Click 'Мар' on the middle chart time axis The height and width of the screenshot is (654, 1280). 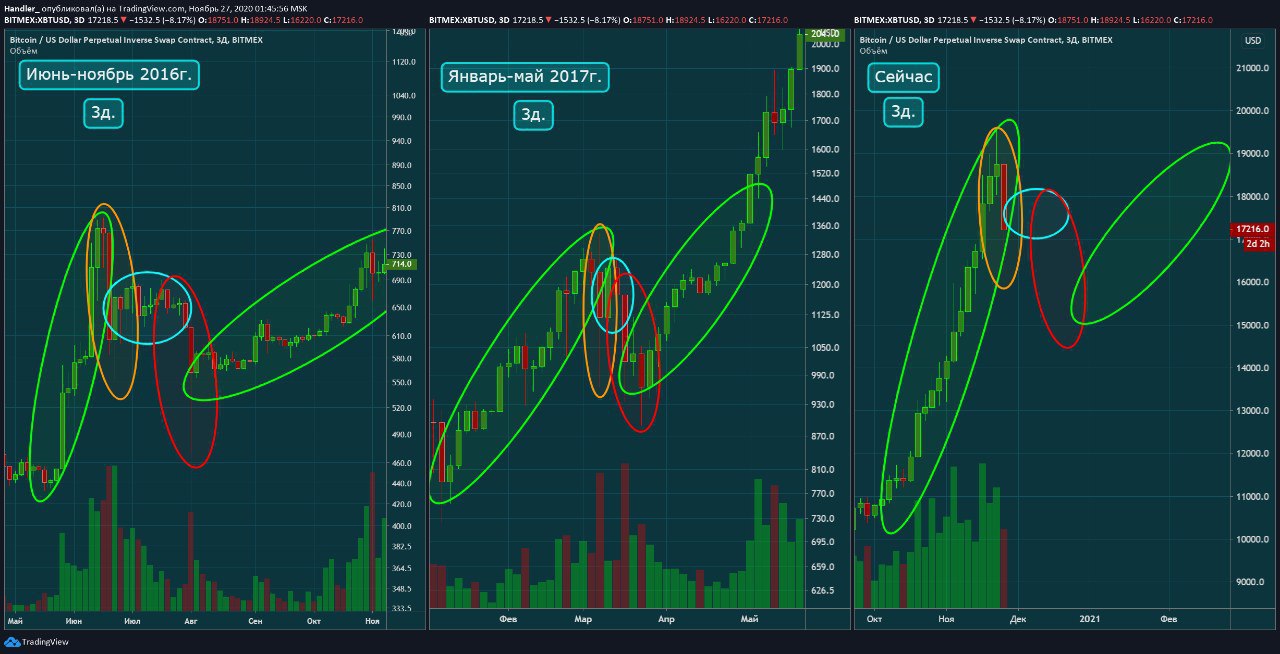point(582,620)
